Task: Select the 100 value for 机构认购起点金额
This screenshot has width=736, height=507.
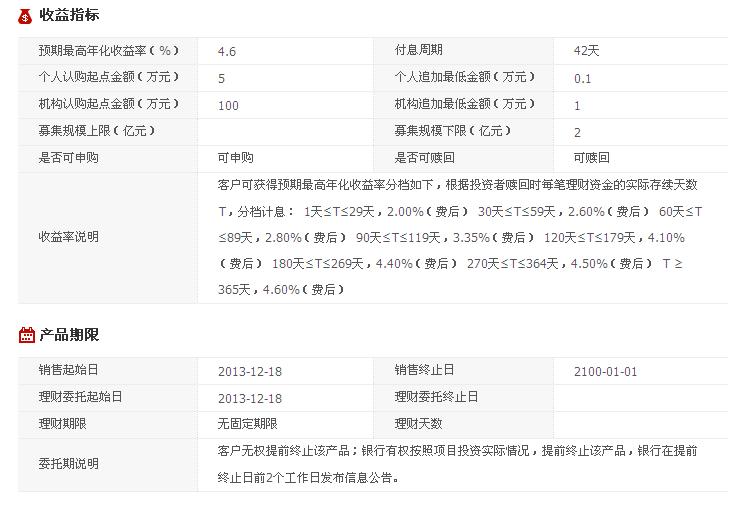Action: [x=228, y=105]
